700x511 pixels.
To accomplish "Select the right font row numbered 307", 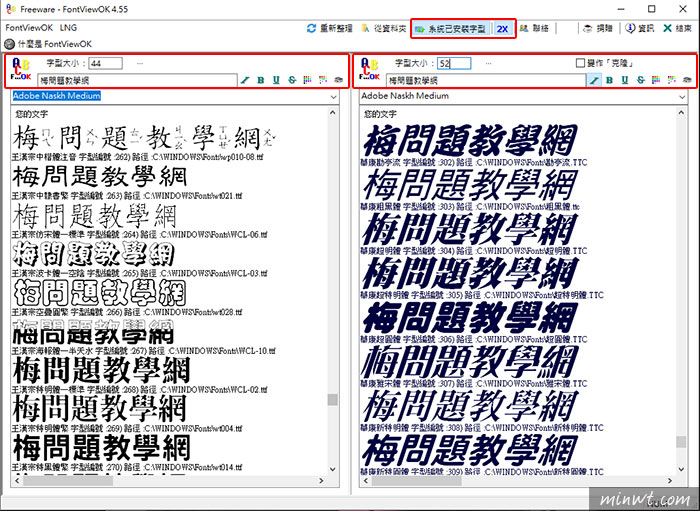I will pos(474,366).
